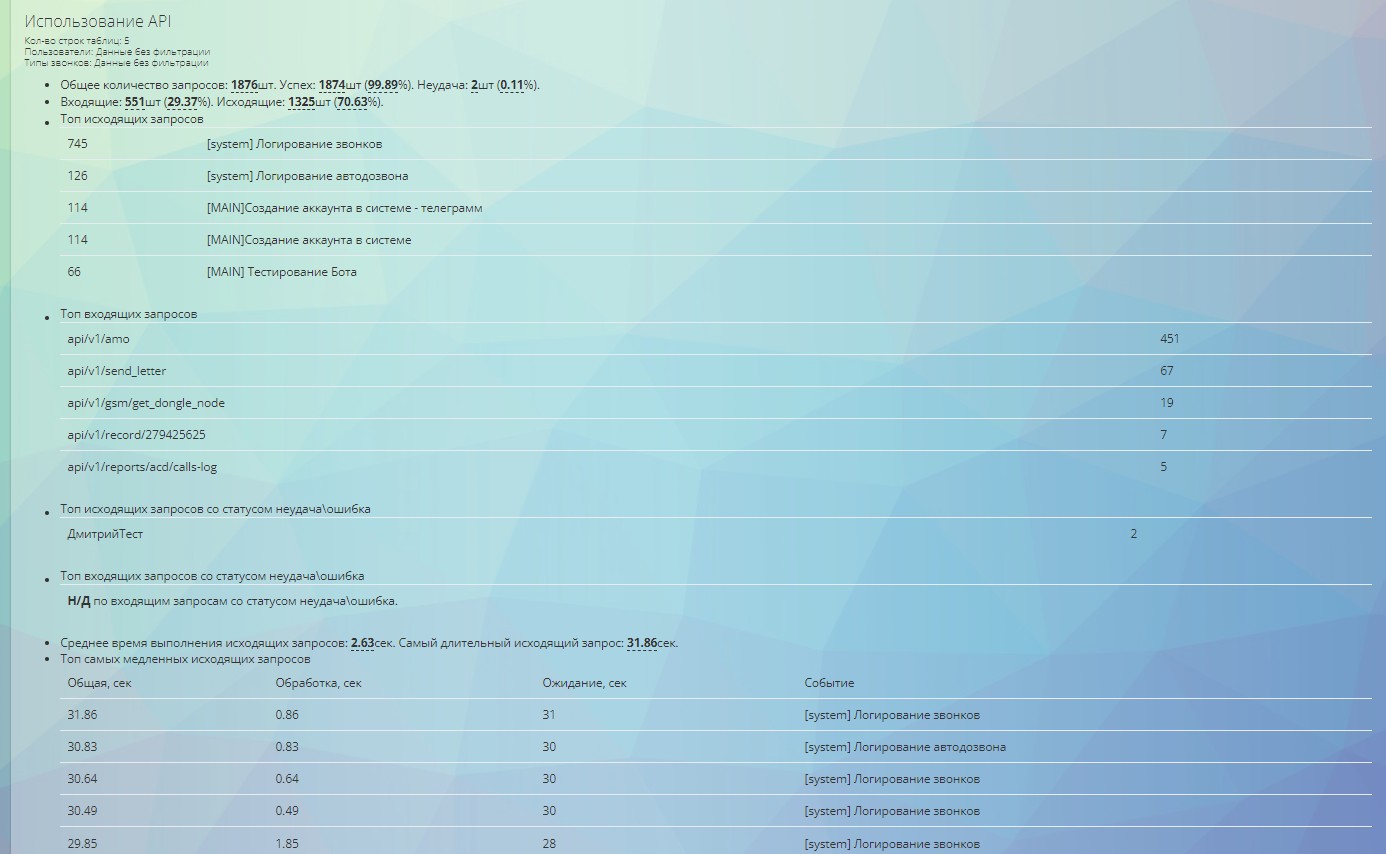Click the api/v1/gsm/get_dongle_node entry
1386x854 pixels.
[x=146, y=403]
